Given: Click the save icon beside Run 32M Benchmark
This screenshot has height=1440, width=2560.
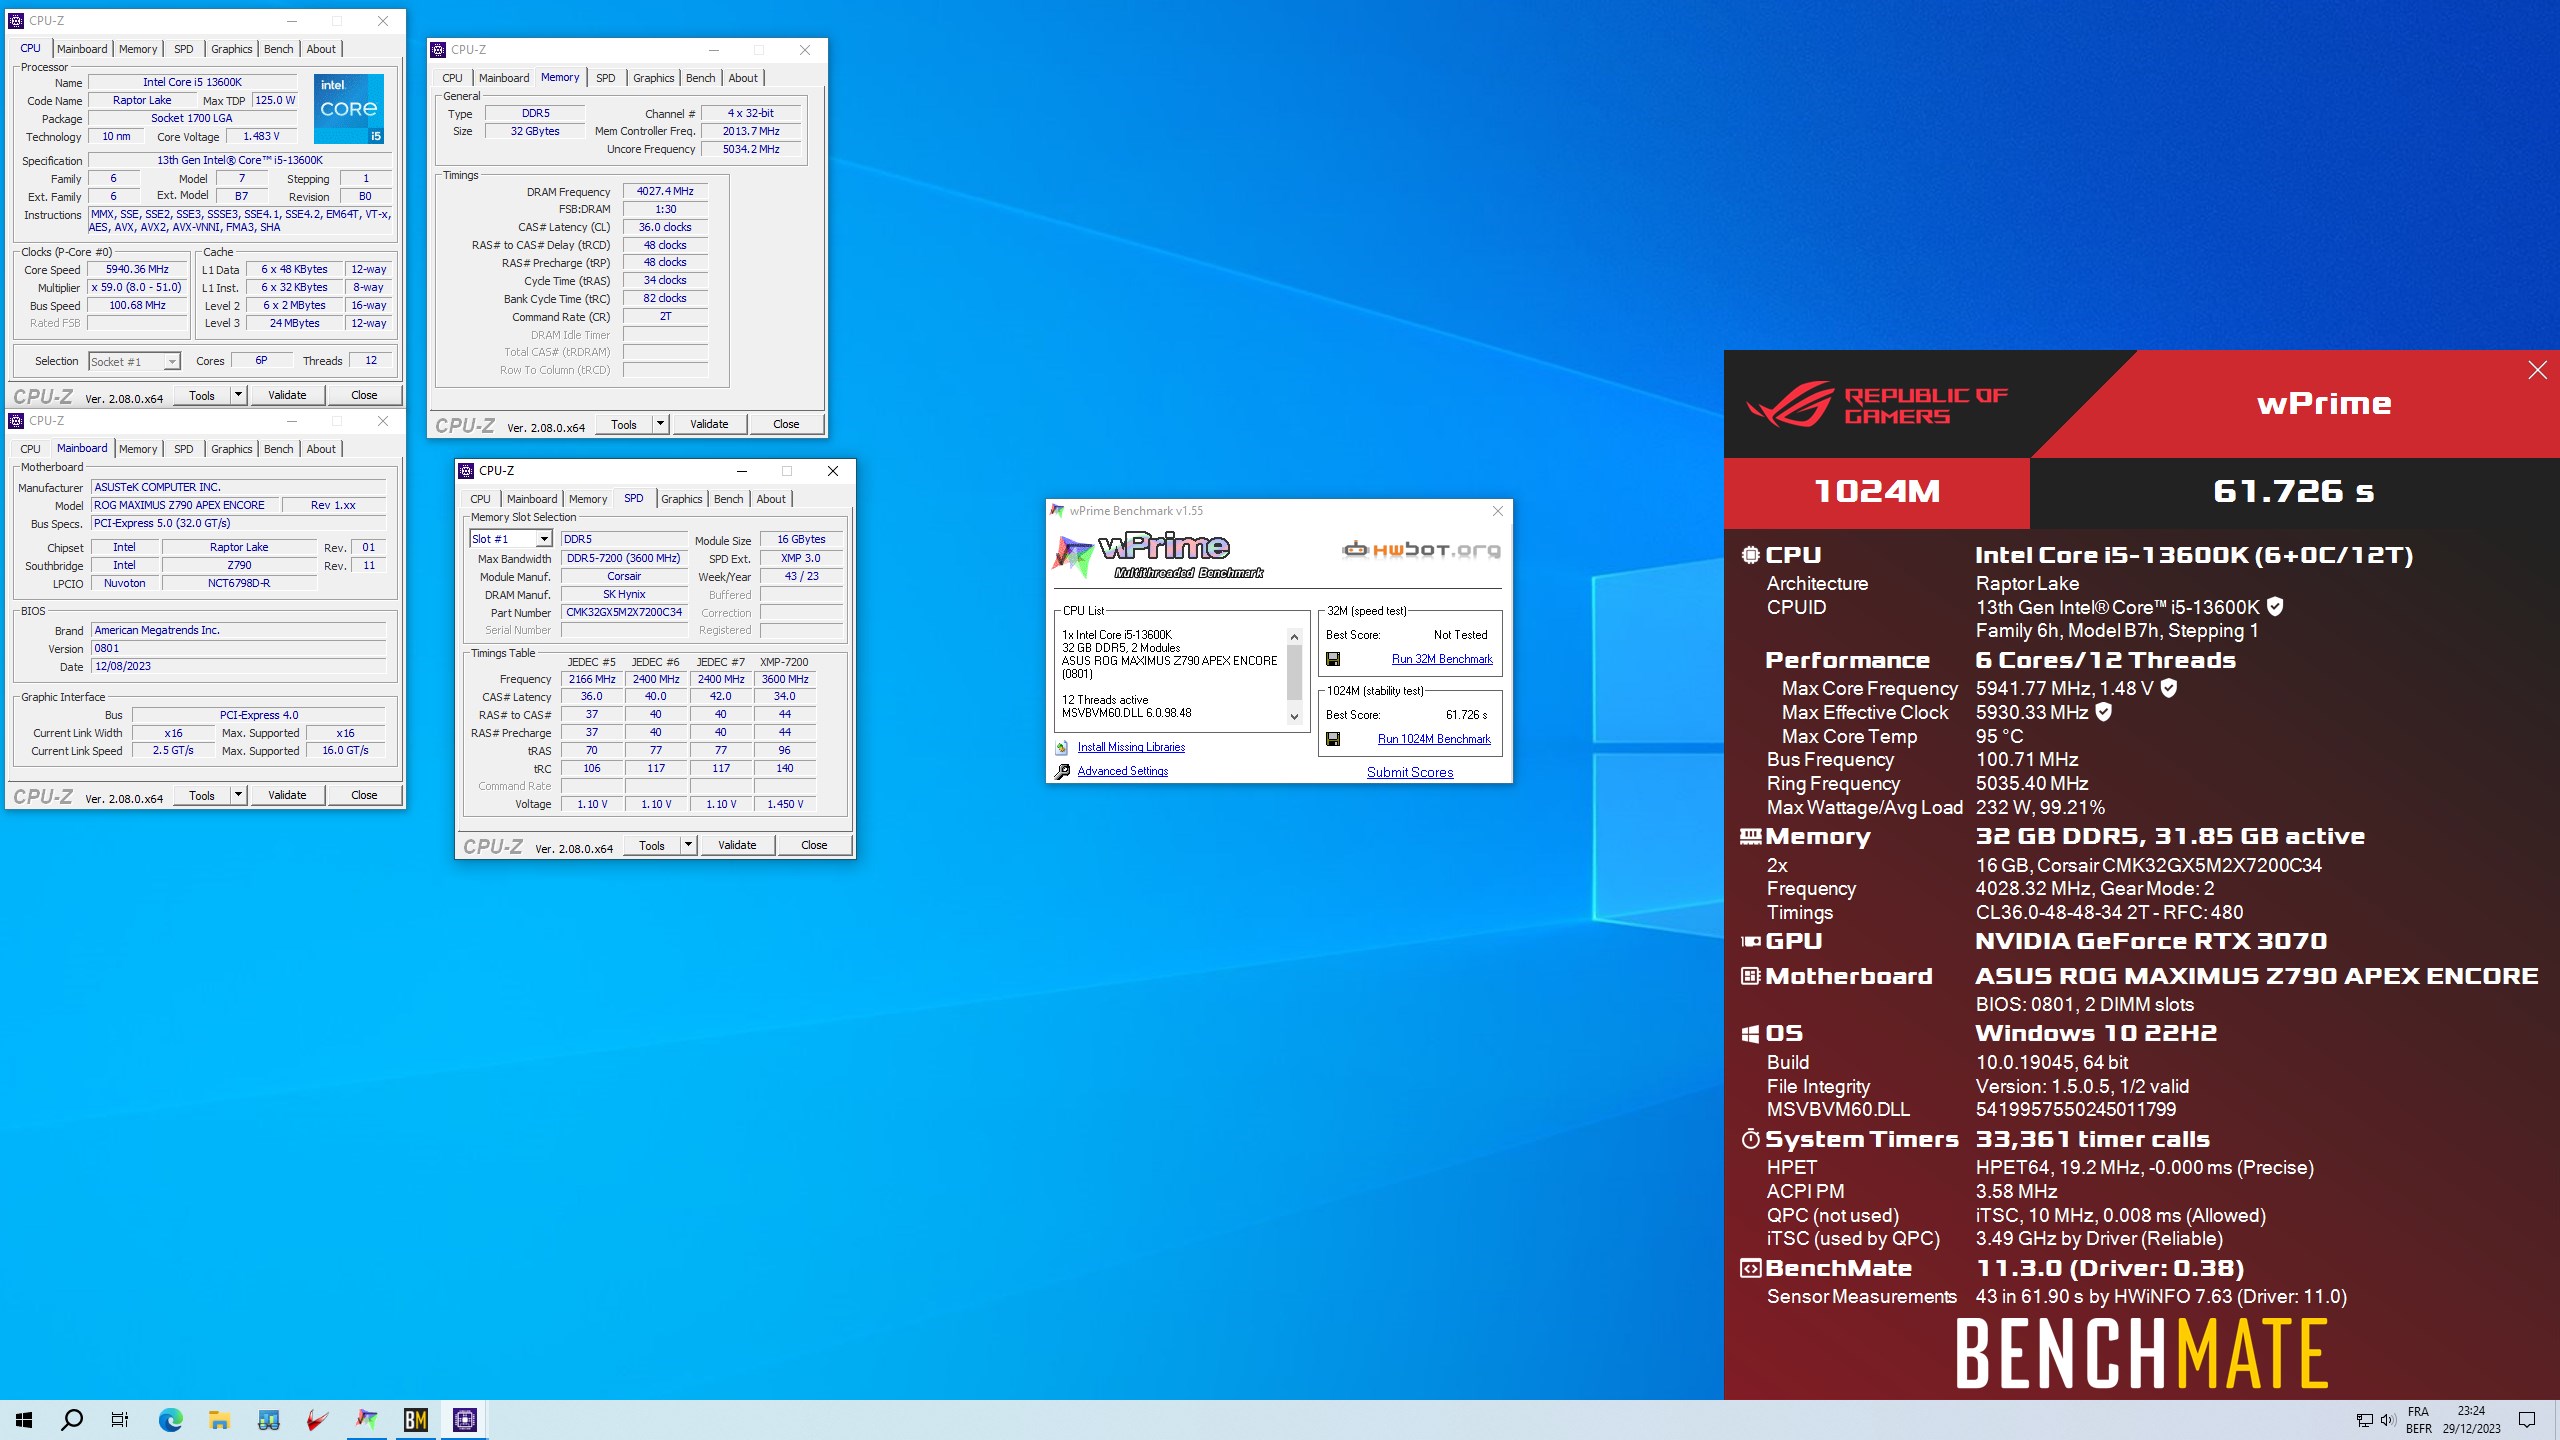Looking at the screenshot, I should point(1333,659).
